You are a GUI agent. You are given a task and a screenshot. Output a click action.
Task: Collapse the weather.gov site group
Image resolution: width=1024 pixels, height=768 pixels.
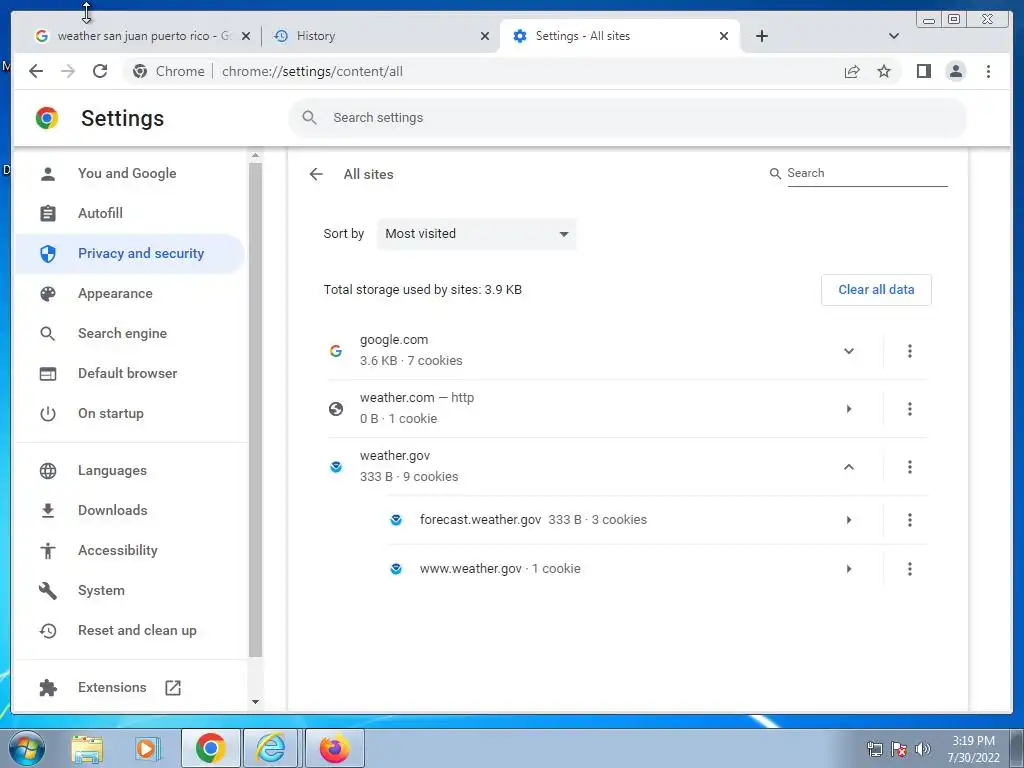(848, 467)
